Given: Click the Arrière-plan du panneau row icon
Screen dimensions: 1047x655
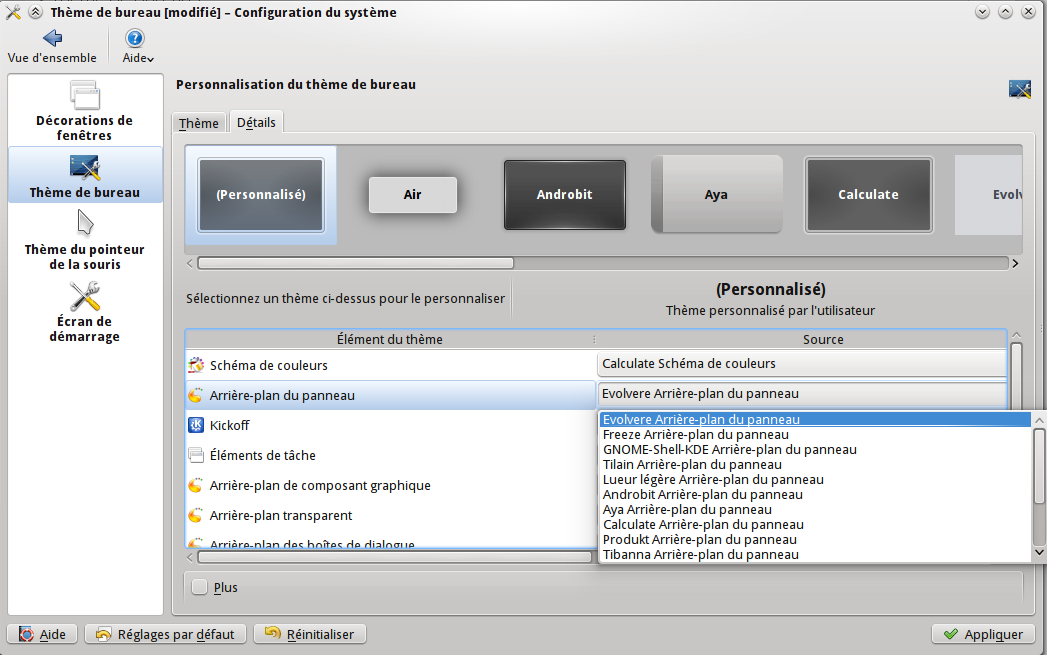Looking at the screenshot, I should click(x=196, y=395).
